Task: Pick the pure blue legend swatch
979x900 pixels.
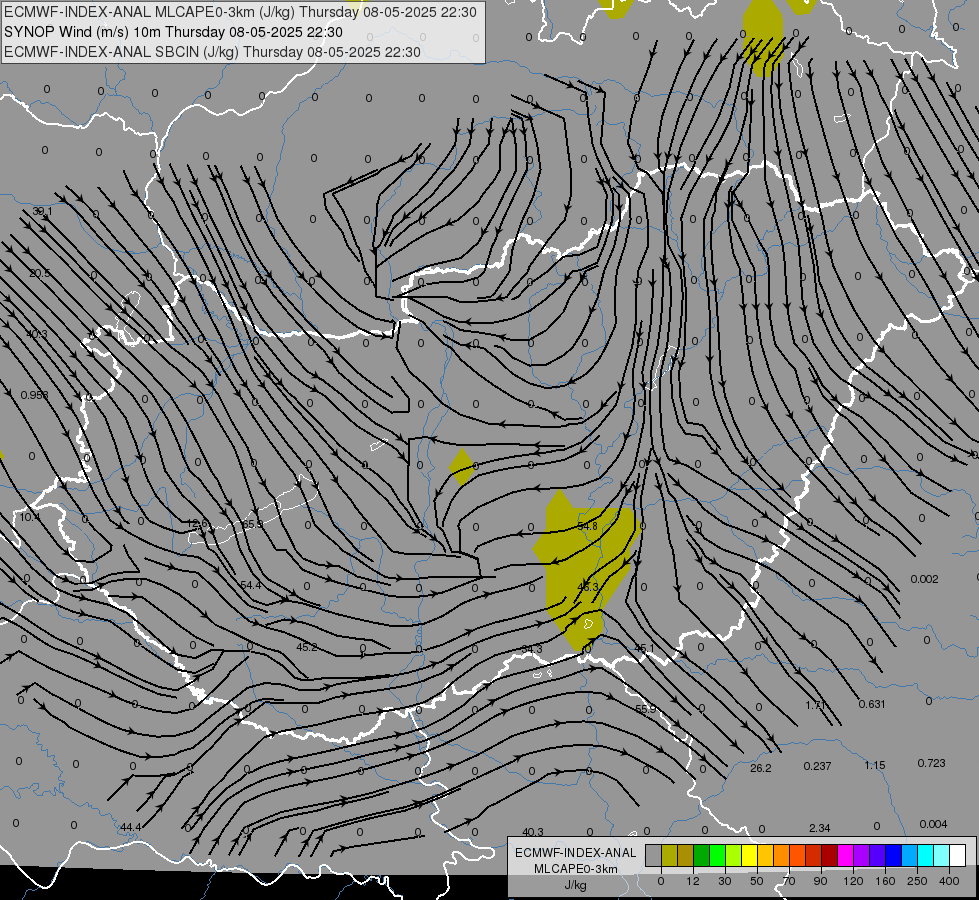Action: [893, 855]
